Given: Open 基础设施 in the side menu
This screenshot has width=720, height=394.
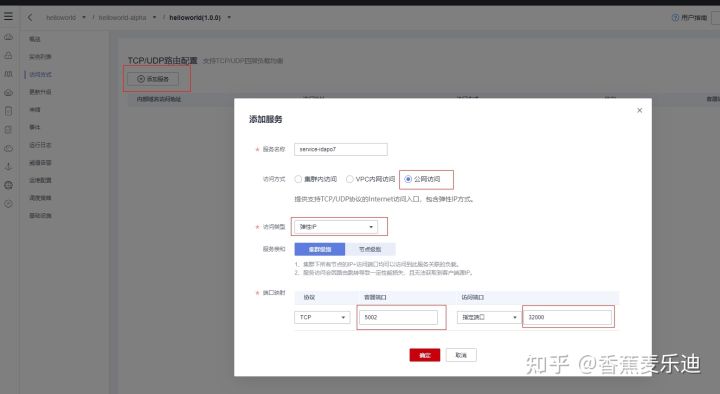Looking at the screenshot, I should tap(40, 215).
